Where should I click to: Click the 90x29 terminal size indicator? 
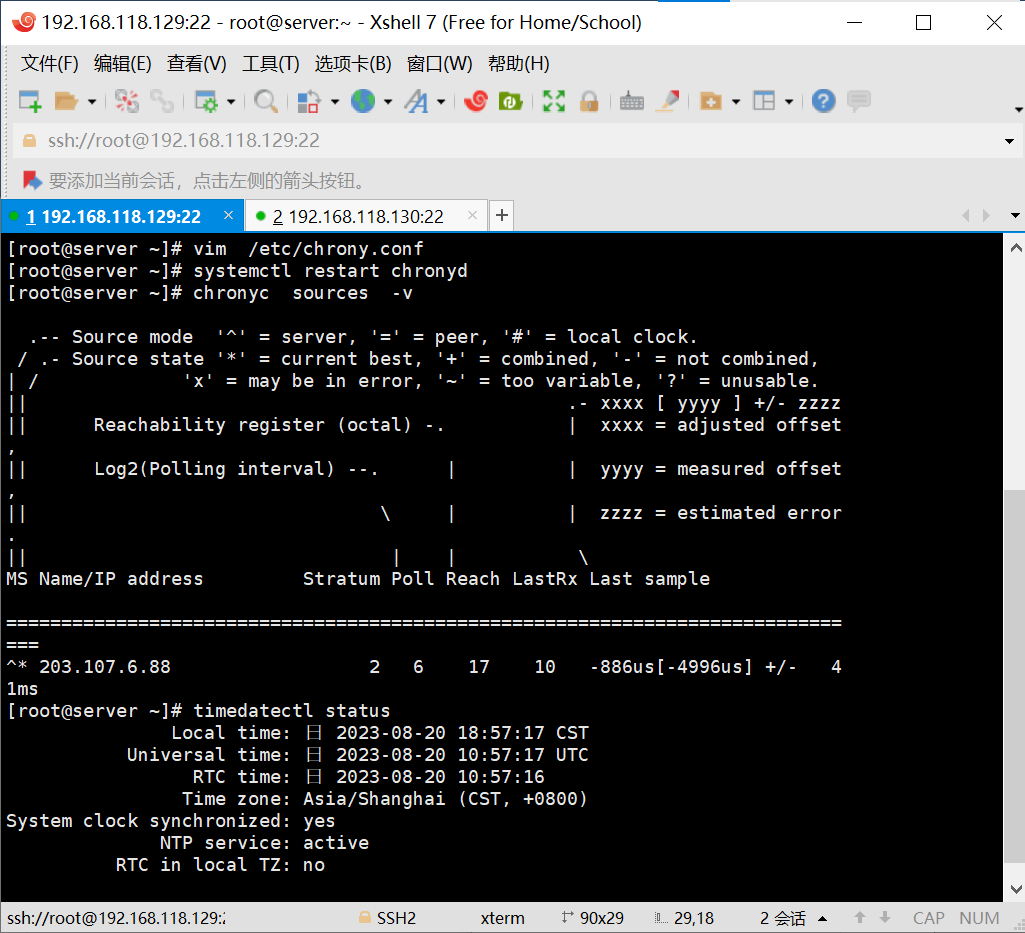tap(592, 918)
